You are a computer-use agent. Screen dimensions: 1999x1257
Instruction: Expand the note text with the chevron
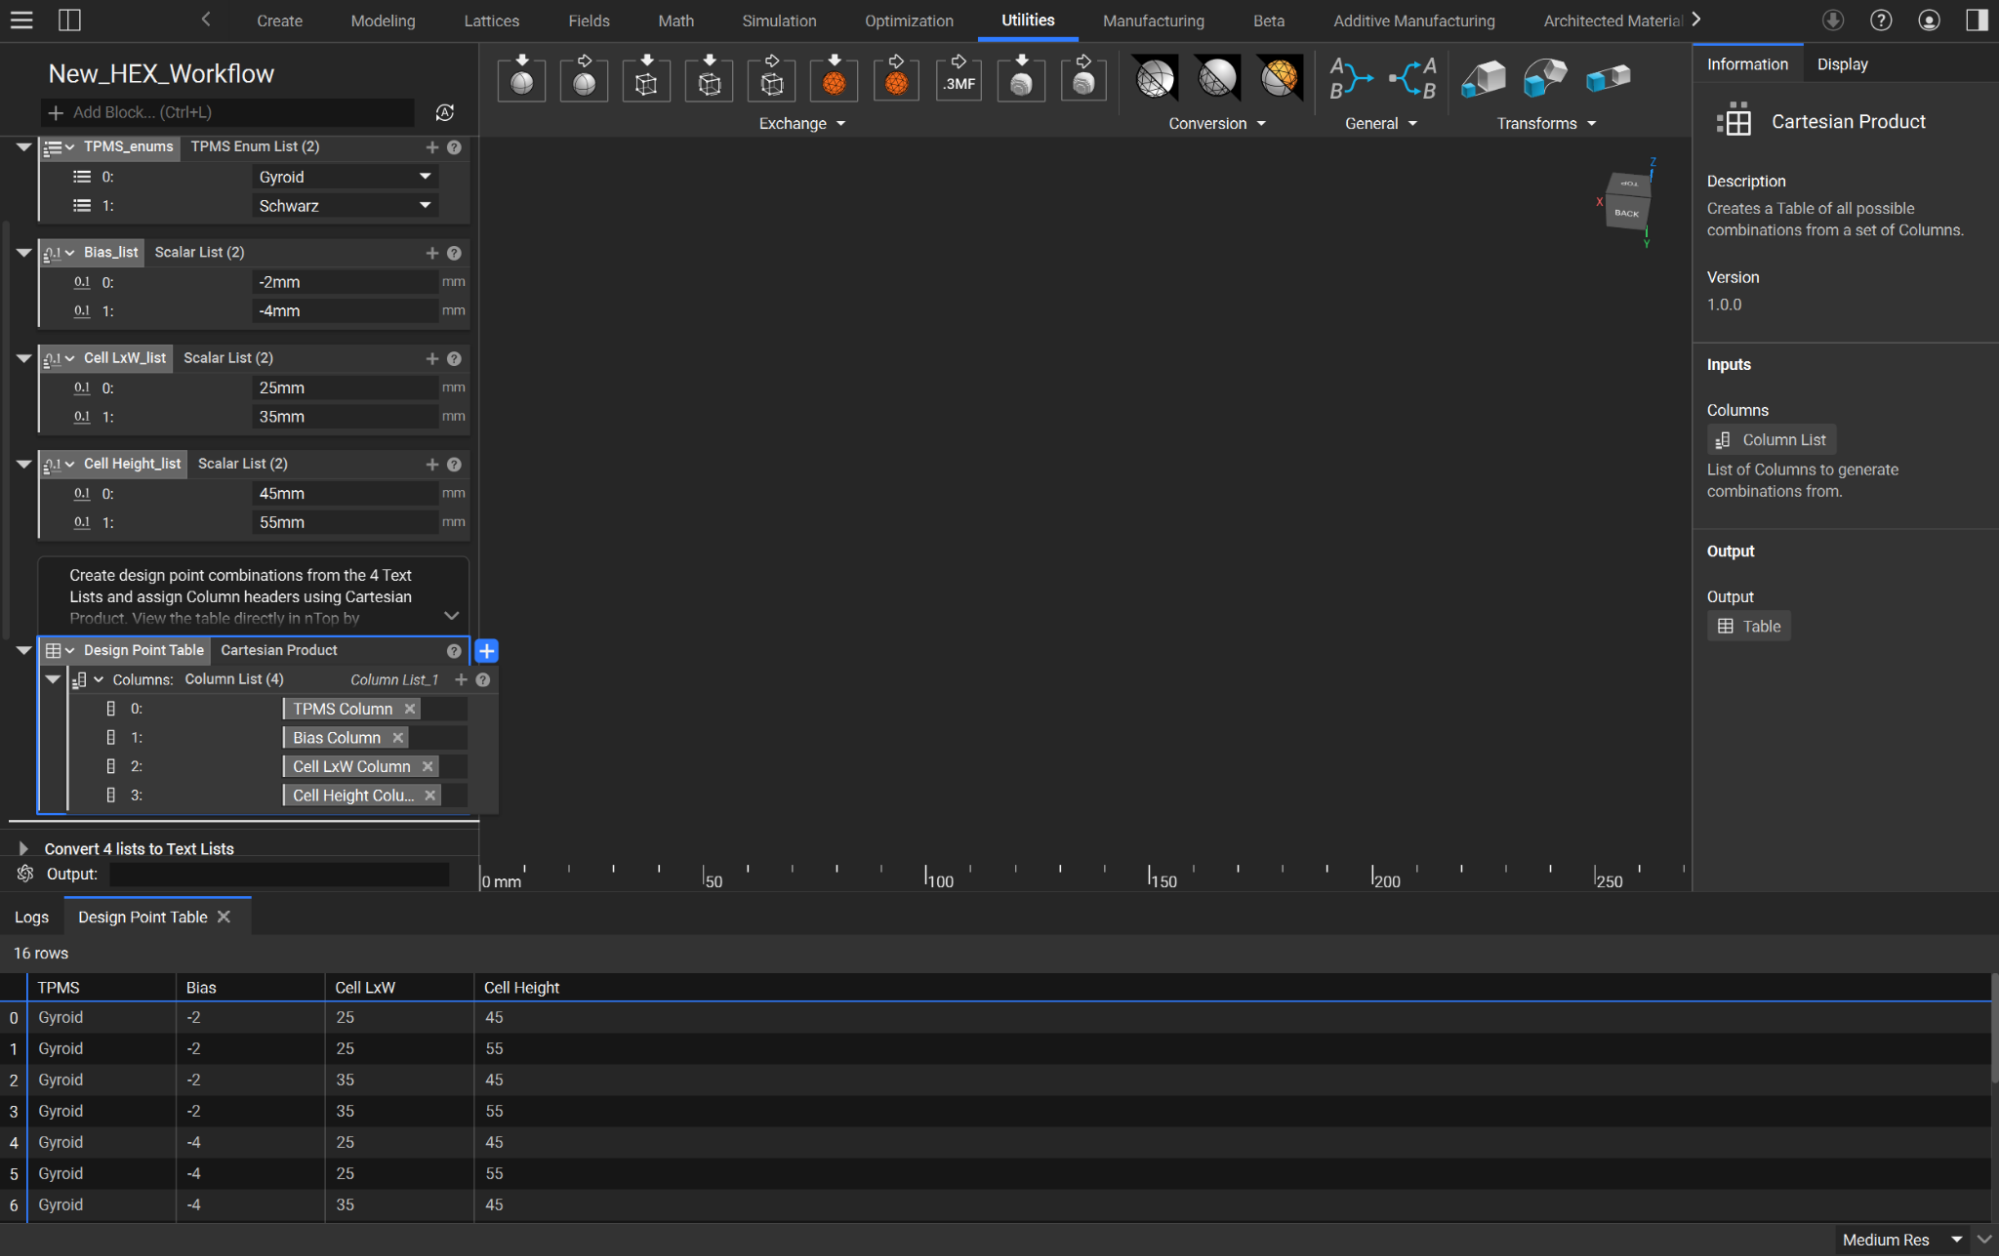(451, 616)
